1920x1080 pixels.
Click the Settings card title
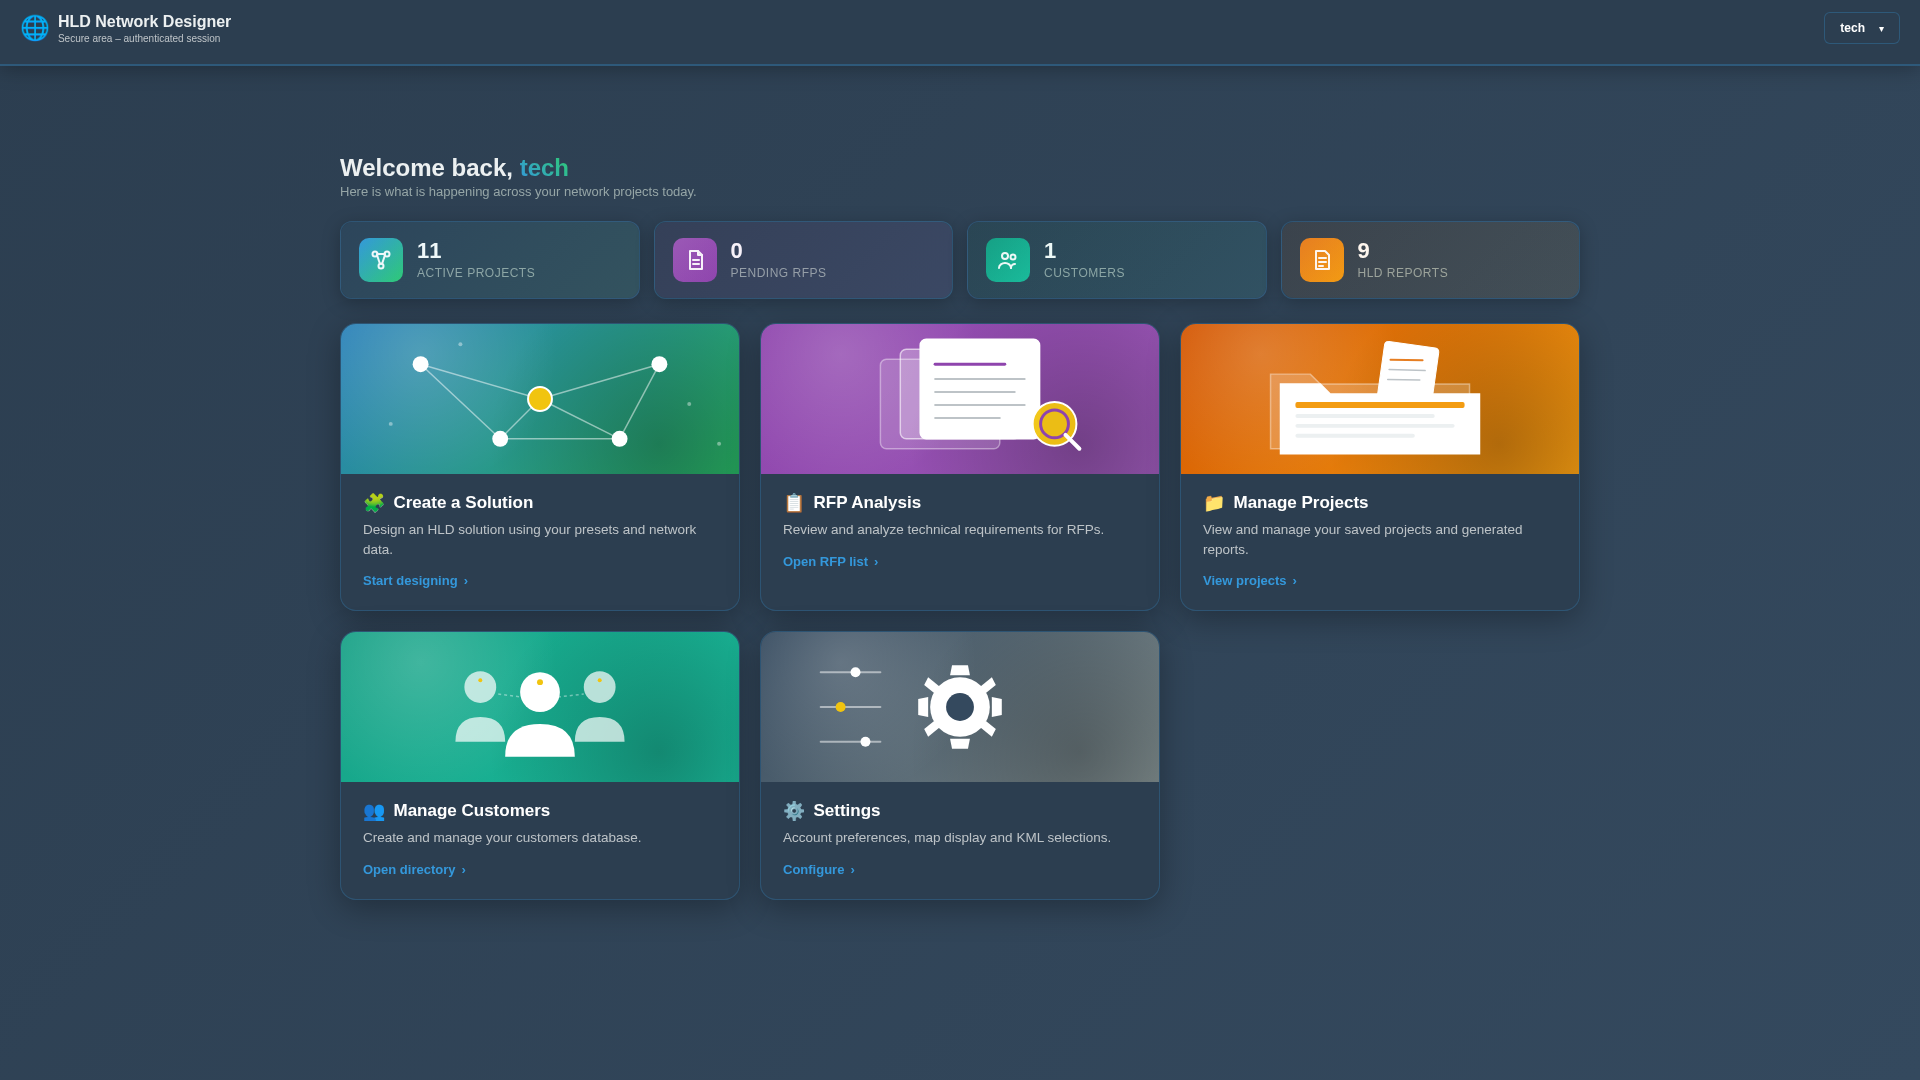(846, 811)
